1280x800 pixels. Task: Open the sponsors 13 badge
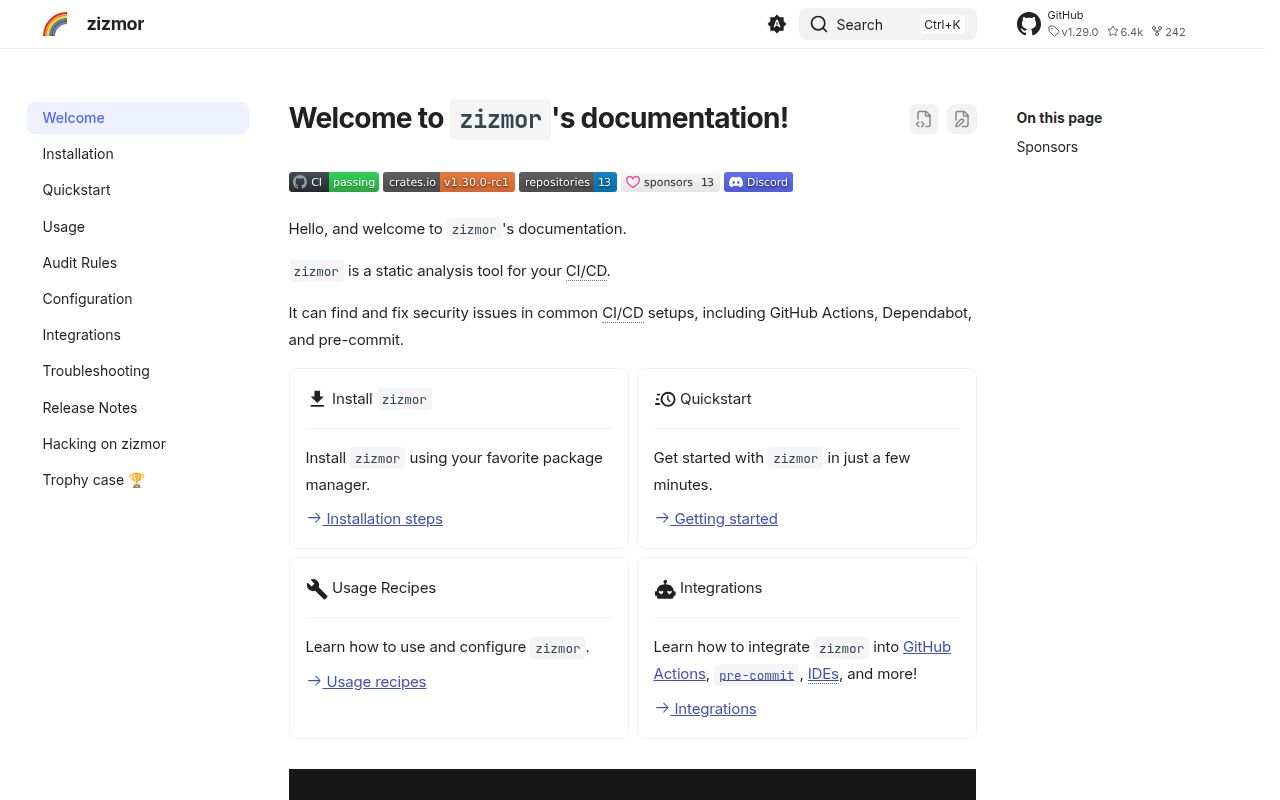(670, 182)
